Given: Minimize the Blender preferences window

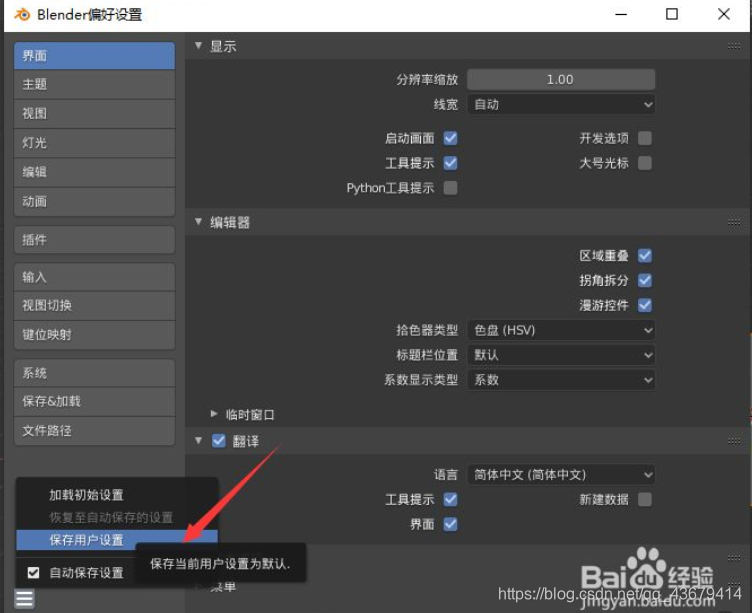Looking at the screenshot, I should point(621,14).
